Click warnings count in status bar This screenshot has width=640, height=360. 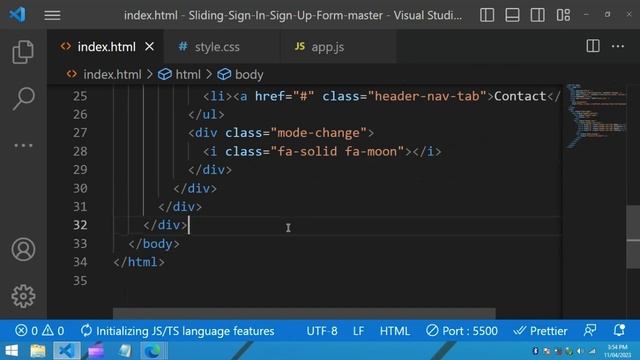click(53, 331)
